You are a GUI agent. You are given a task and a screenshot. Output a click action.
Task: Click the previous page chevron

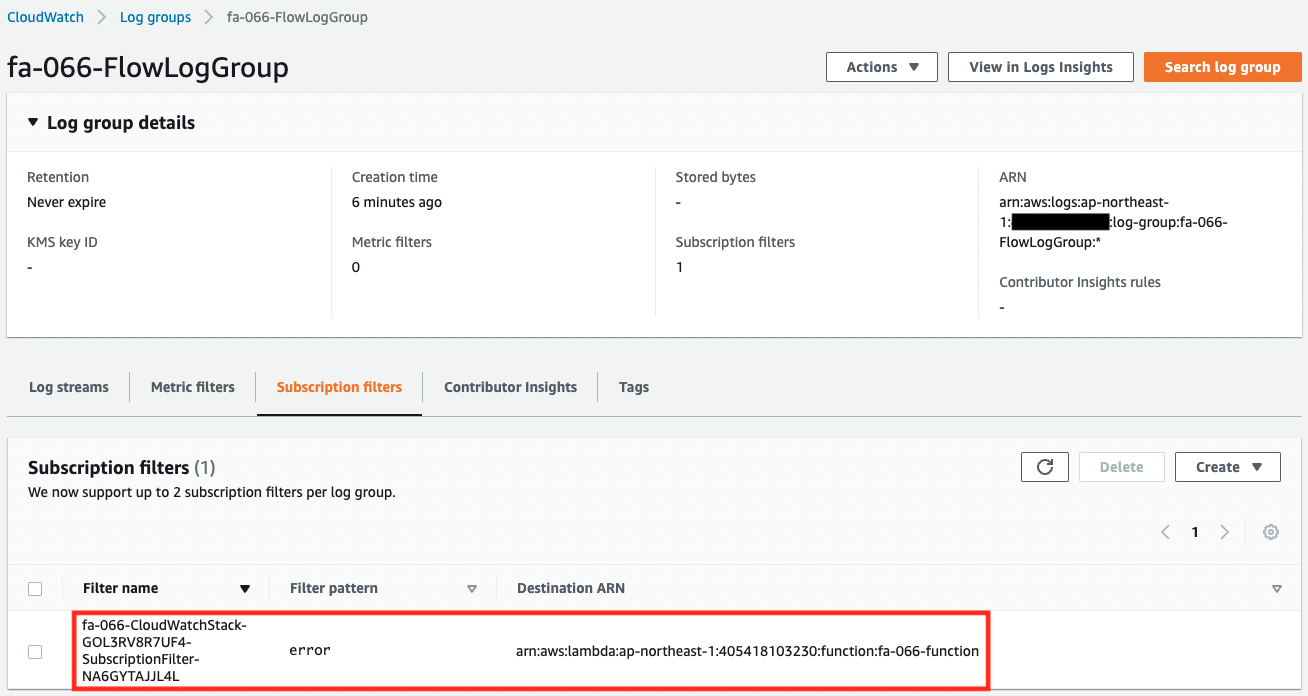(1164, 532)
